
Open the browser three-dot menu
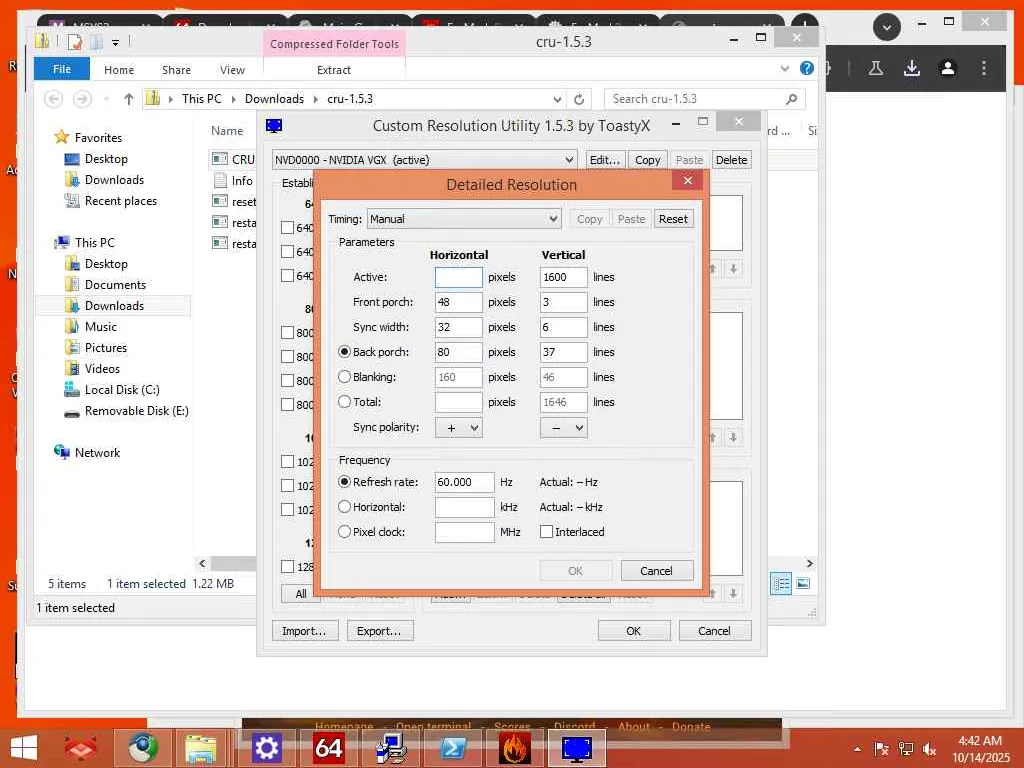pos(984,68)
